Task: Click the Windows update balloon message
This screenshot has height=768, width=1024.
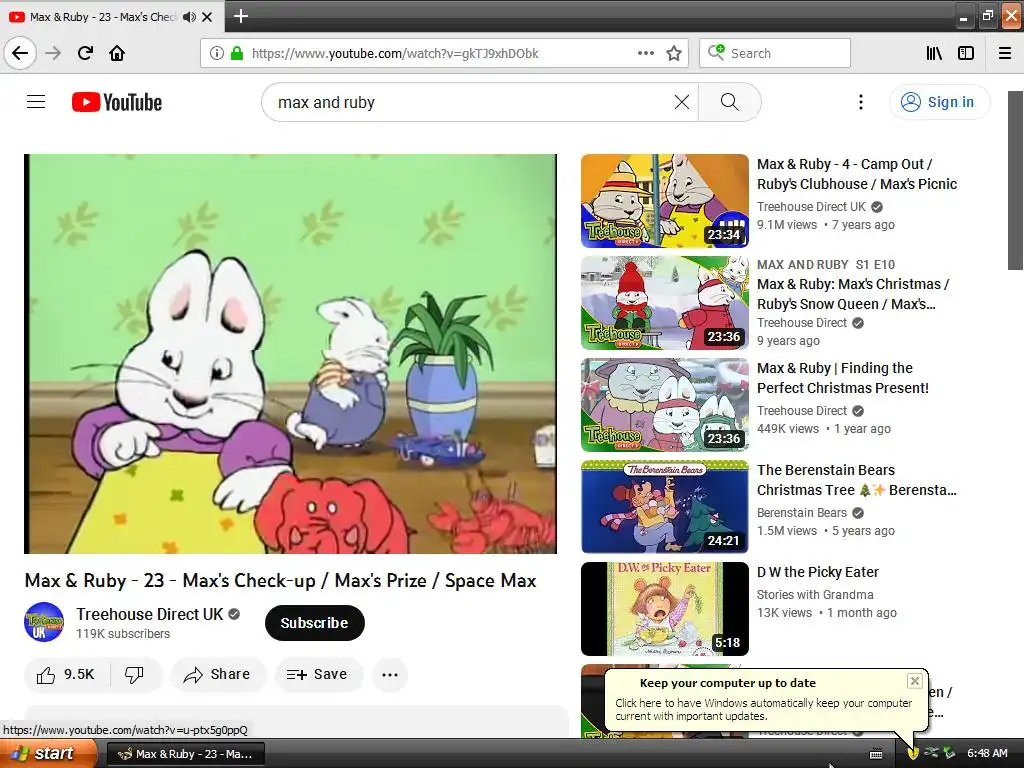Action: [x=763, y=709]
